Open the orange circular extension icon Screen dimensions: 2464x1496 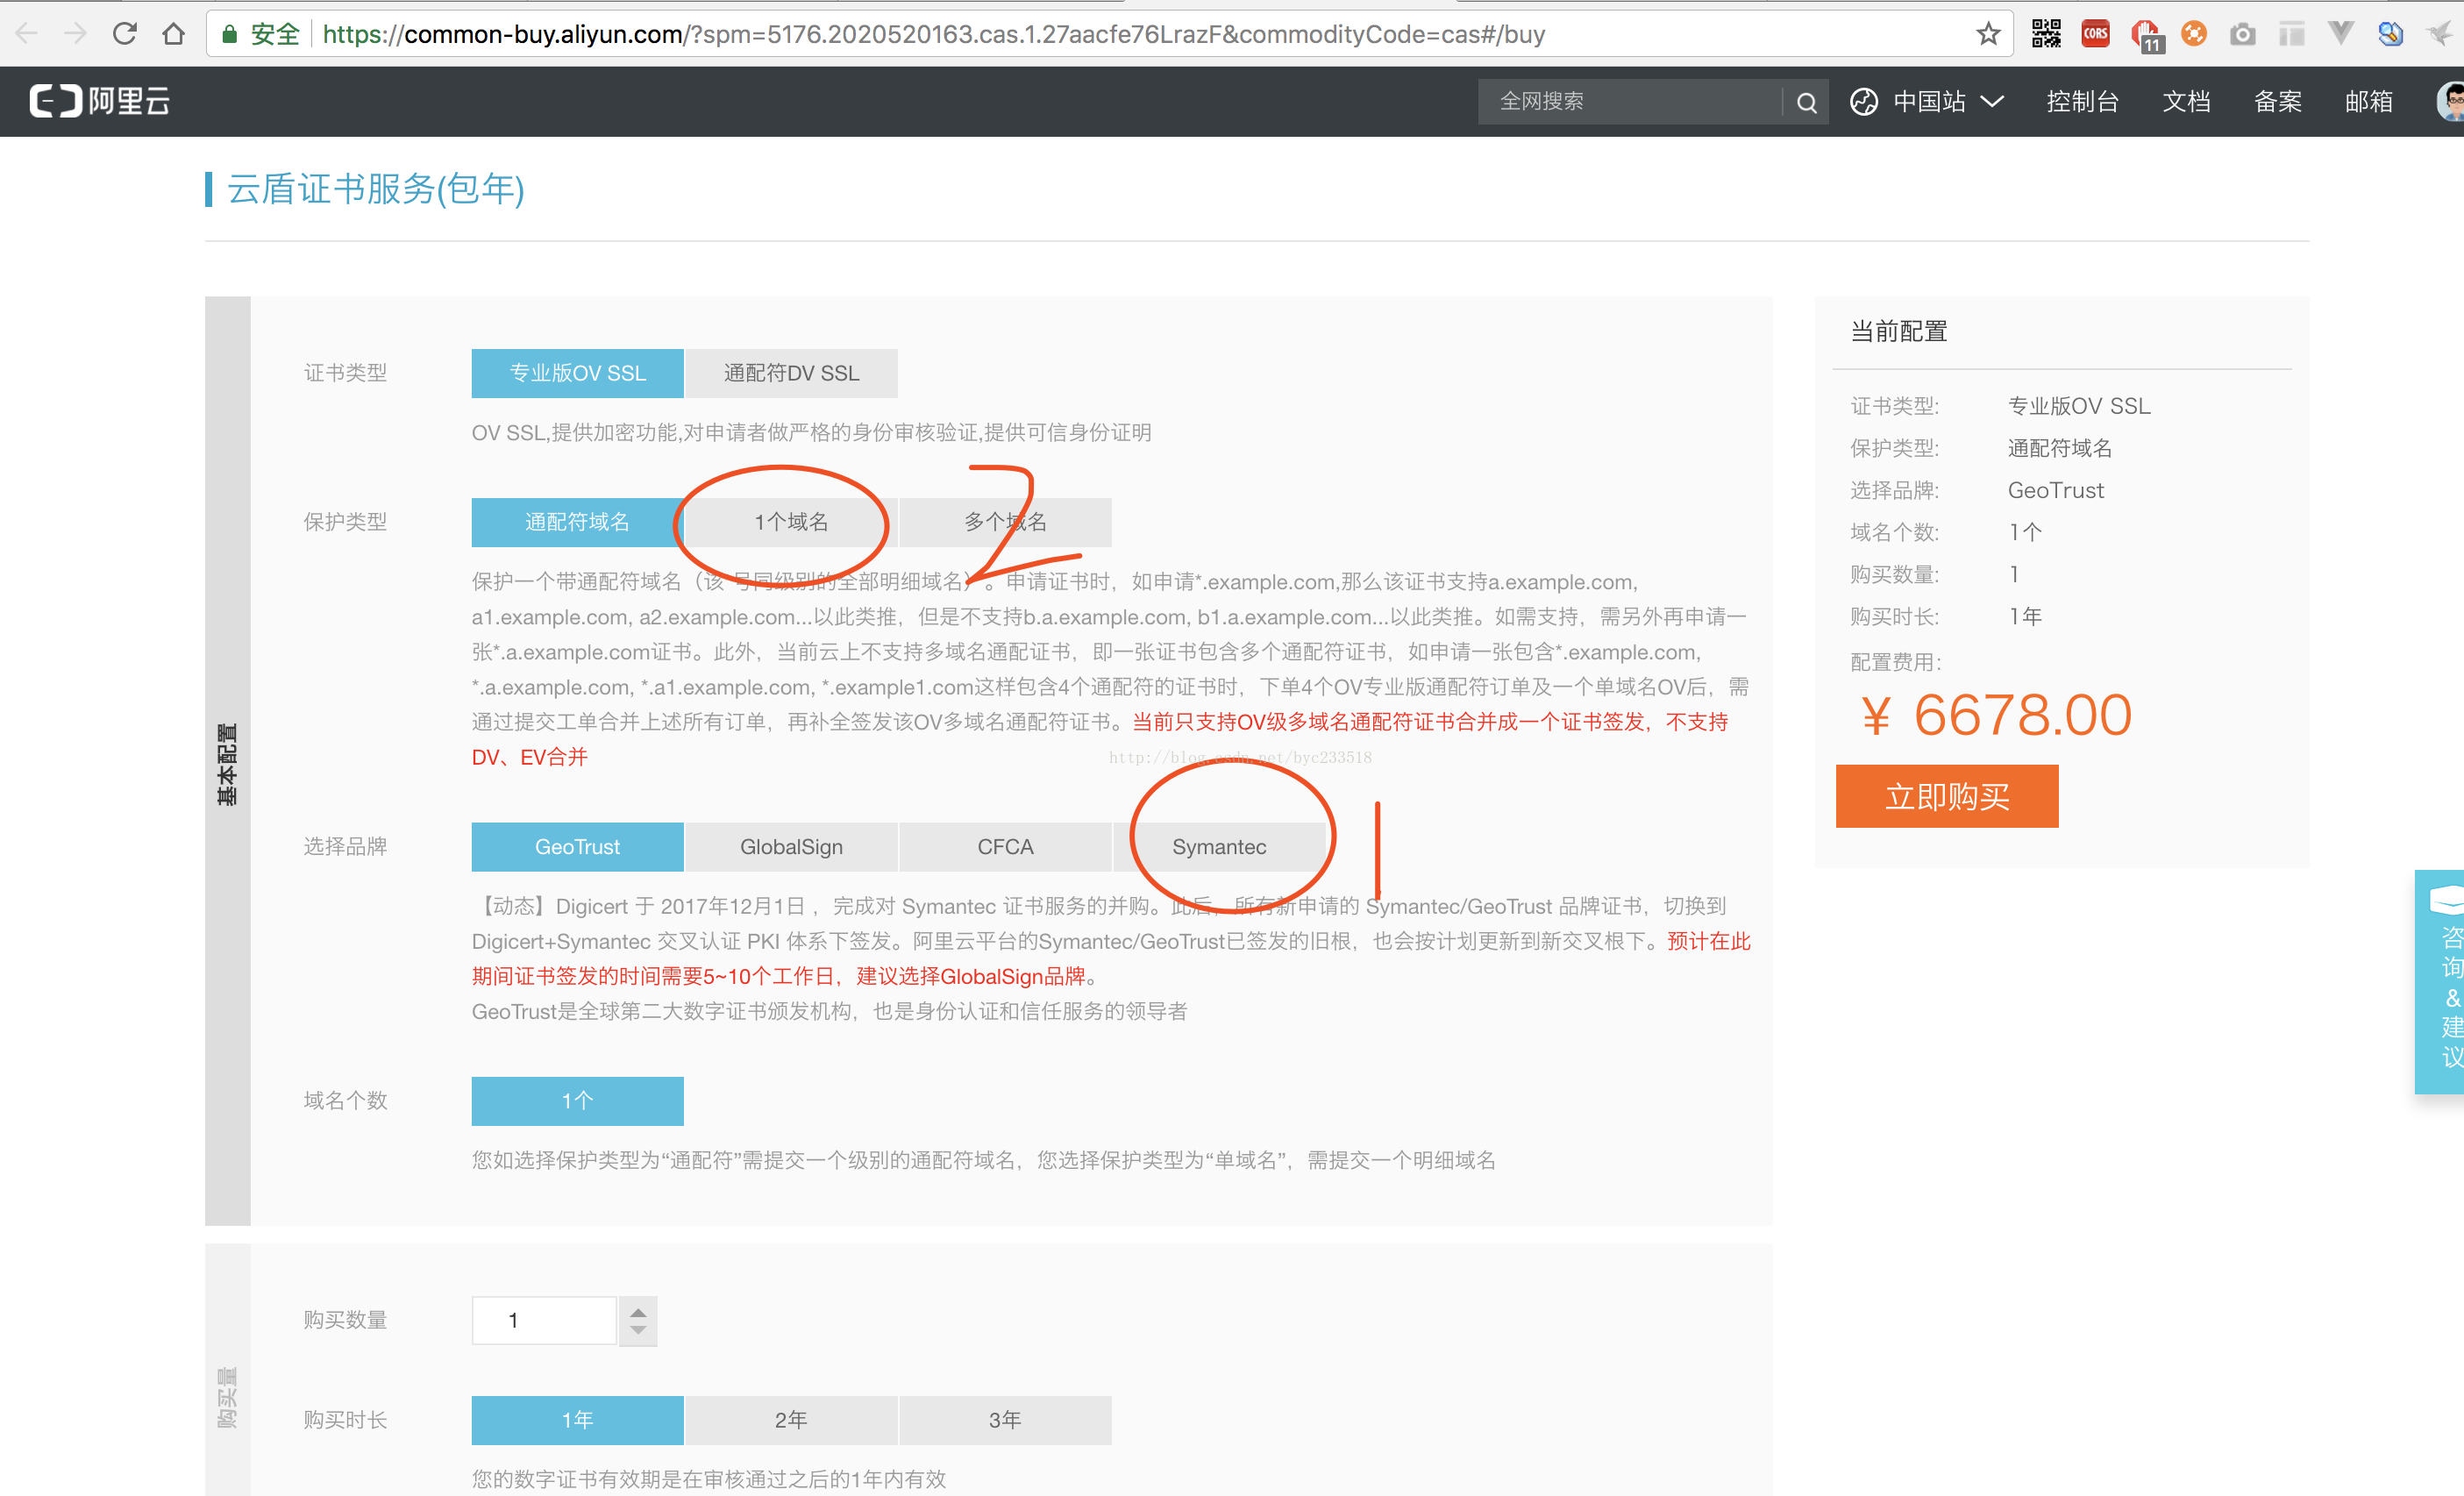point(2194,34)
